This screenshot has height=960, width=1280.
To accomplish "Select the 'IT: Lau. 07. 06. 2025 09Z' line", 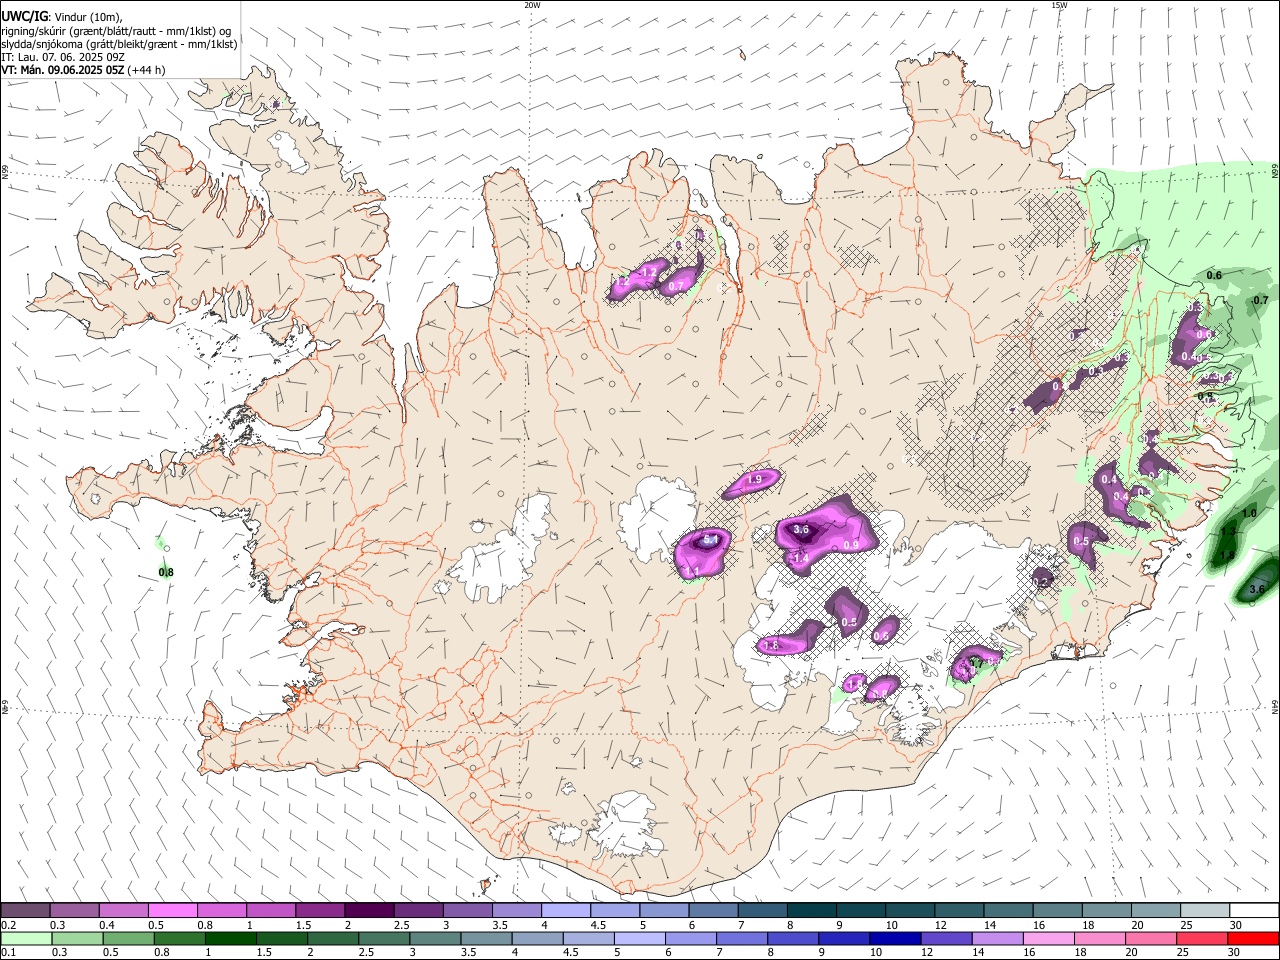I will [63, 57].
